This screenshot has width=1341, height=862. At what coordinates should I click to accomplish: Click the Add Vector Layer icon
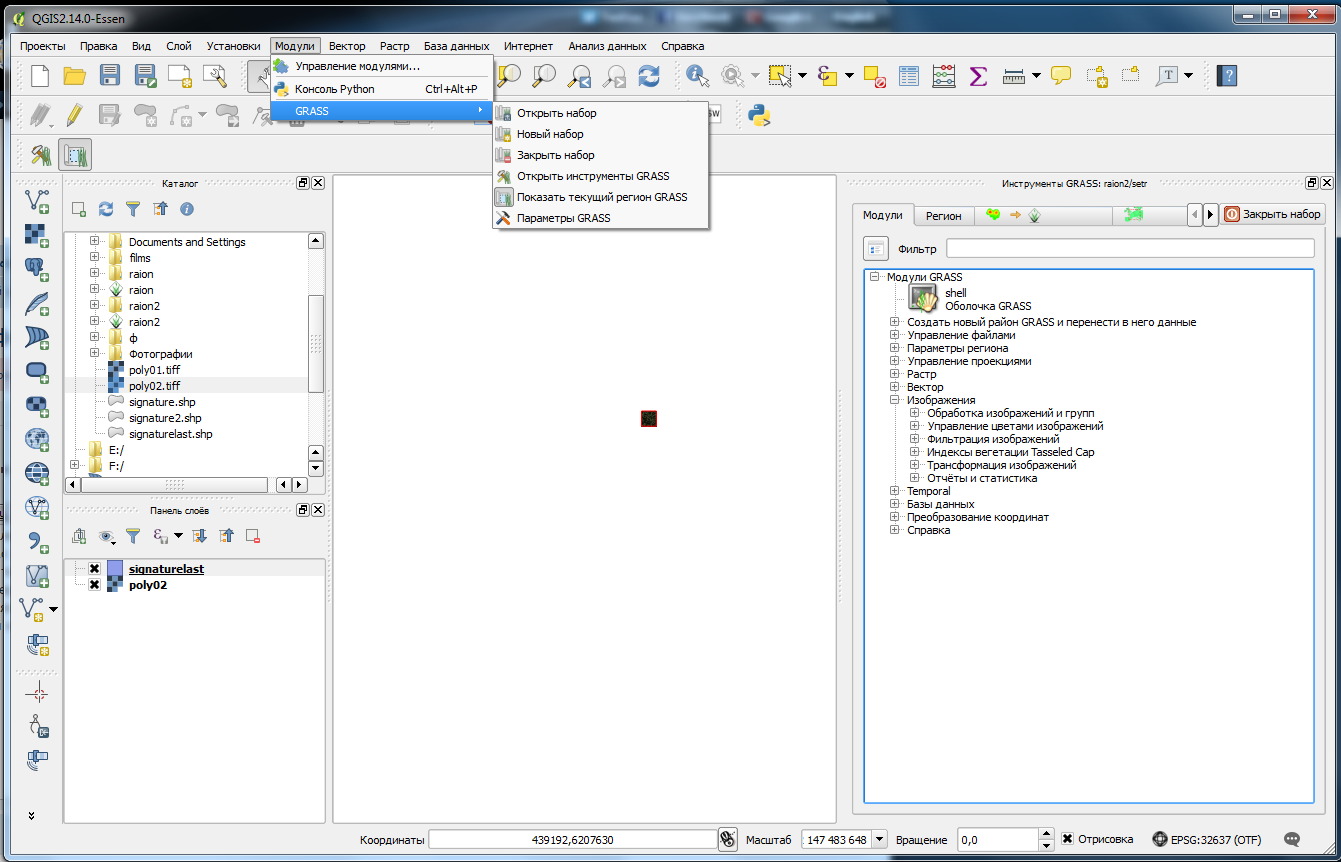pyautogui.click(x=37, y=201)
